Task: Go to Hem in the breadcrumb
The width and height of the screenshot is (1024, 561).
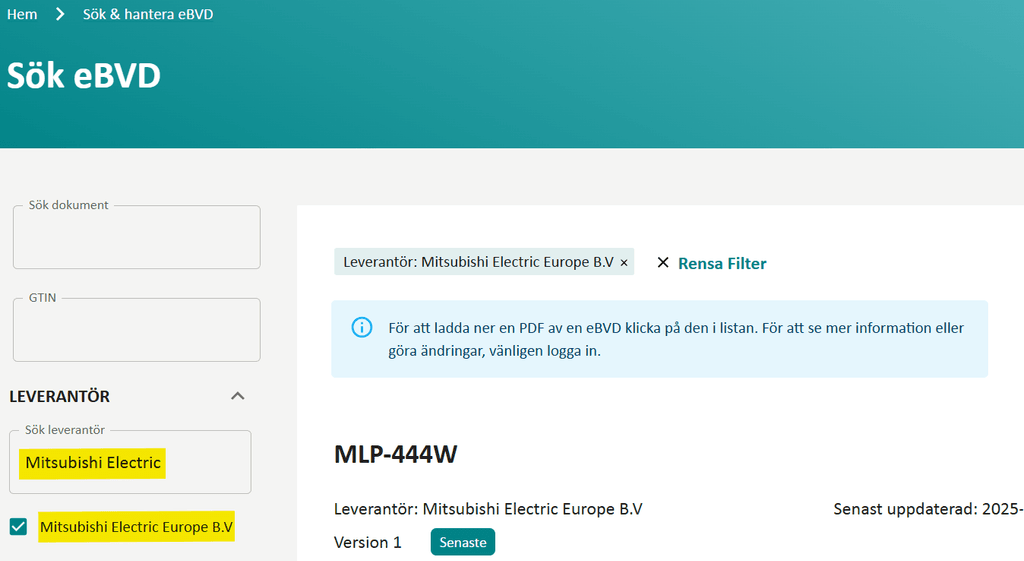Action: (x=22, y=14)
